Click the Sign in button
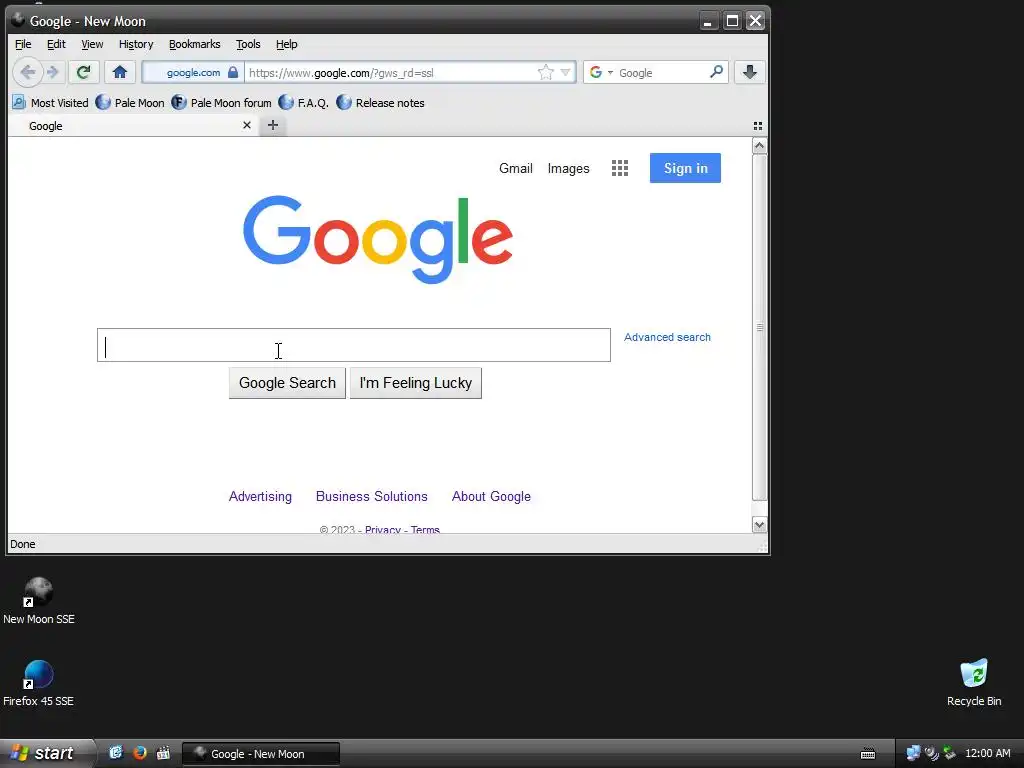Viewport: 1024px width, 768px height. 685,168
